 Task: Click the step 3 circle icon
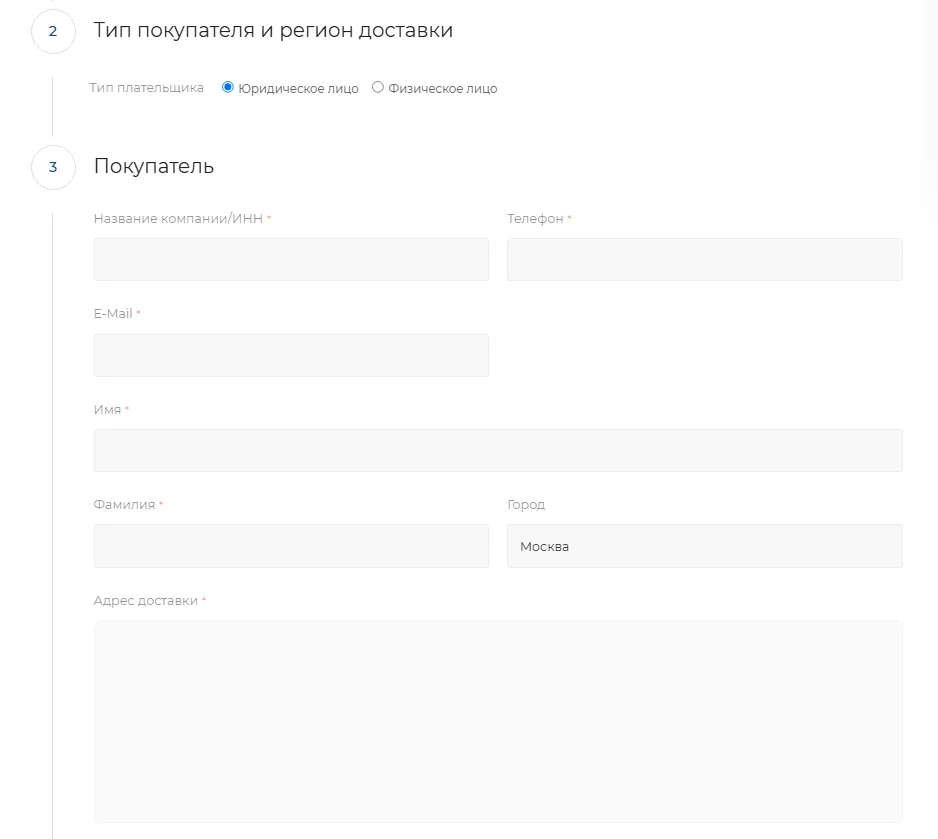point(53,167)
